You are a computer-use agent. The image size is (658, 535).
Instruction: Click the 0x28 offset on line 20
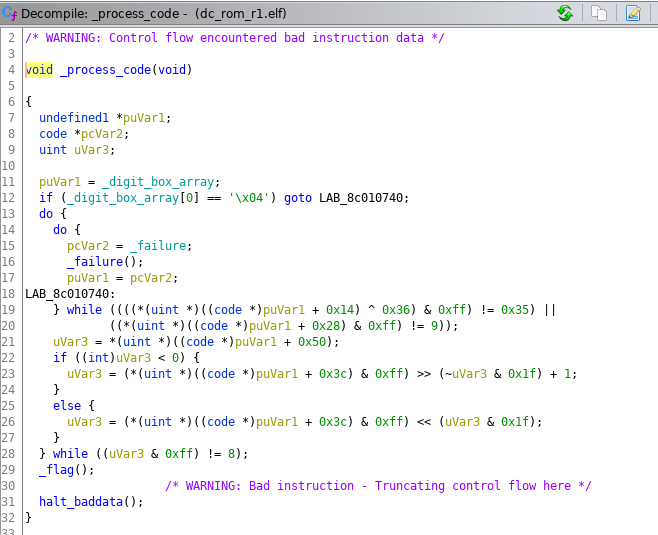click(x=326, y=326)
